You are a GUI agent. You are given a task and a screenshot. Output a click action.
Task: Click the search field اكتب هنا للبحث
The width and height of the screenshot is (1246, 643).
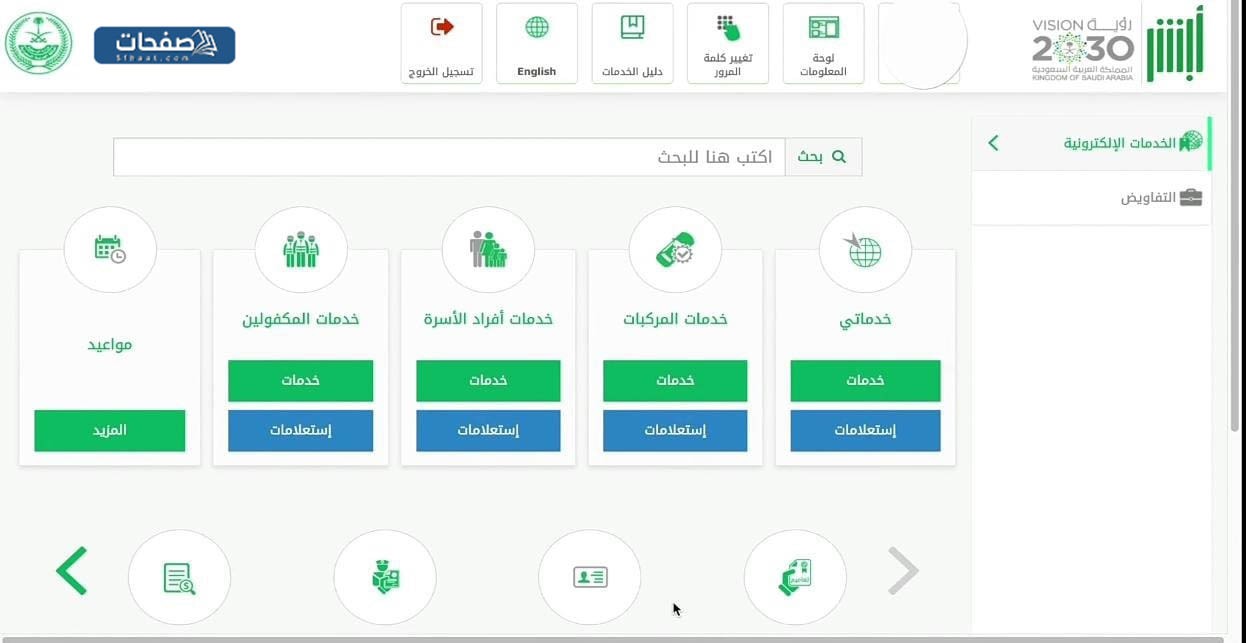[450, 157]
